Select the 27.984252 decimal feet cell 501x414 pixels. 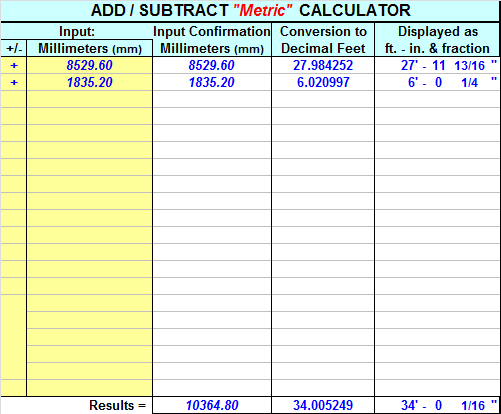[x=323, y=65]
